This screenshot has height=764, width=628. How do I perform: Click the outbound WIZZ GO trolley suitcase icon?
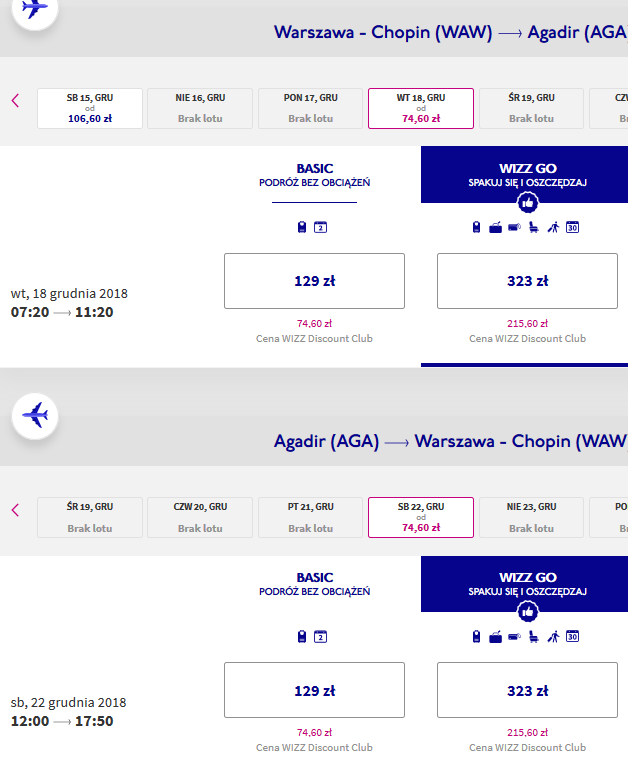coord(495,227)
